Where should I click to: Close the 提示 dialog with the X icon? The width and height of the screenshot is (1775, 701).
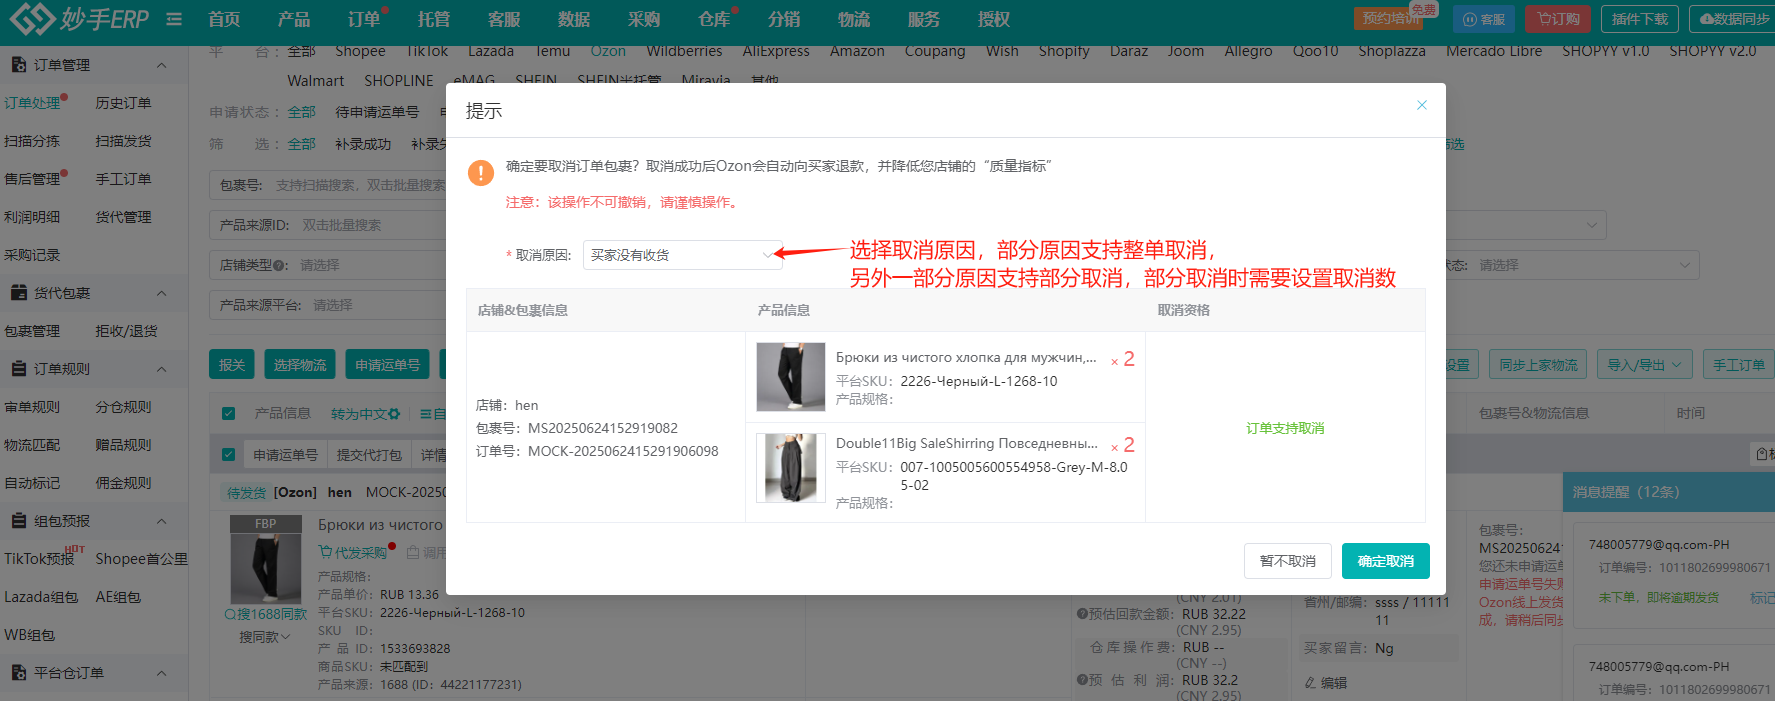1421,105
